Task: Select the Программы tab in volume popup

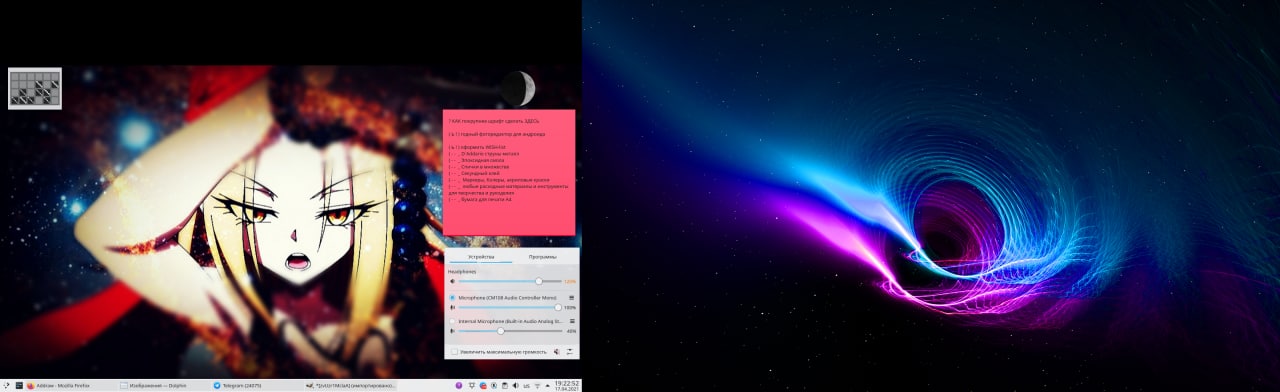Action: pyautogui.click(x=543, y=257)
